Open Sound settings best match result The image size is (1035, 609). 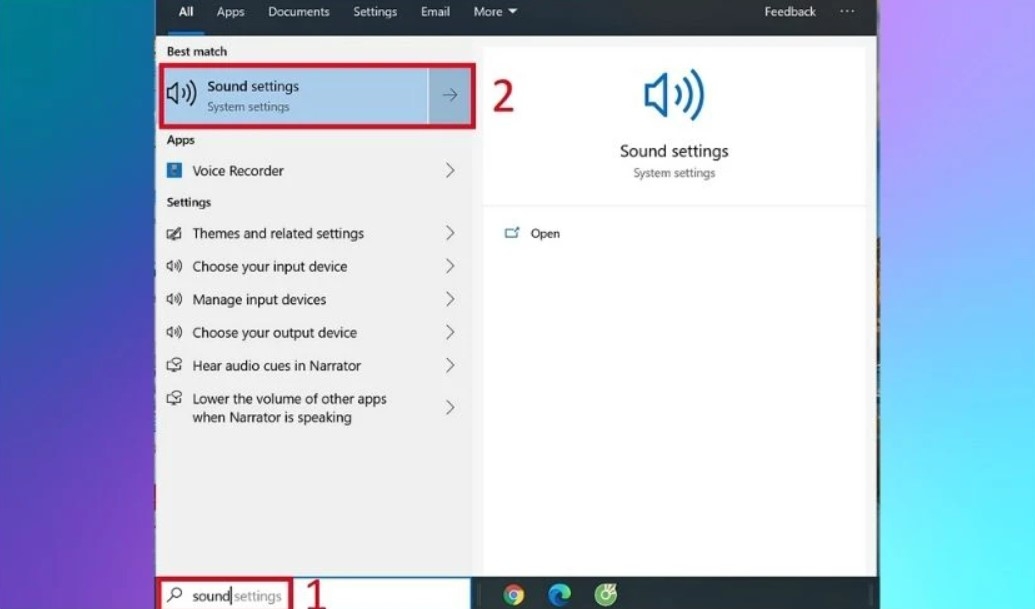point(296,96)
